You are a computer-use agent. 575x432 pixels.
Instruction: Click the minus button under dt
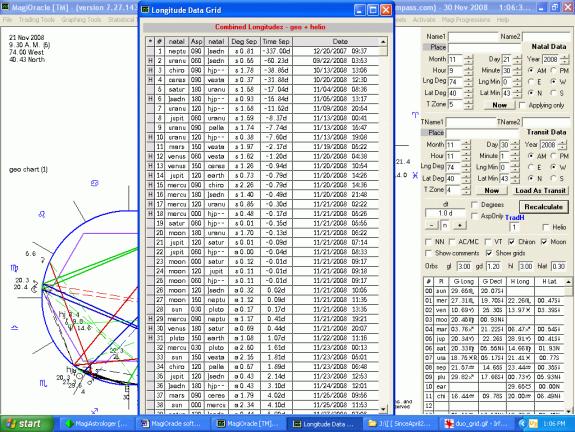tap(432, 225)
